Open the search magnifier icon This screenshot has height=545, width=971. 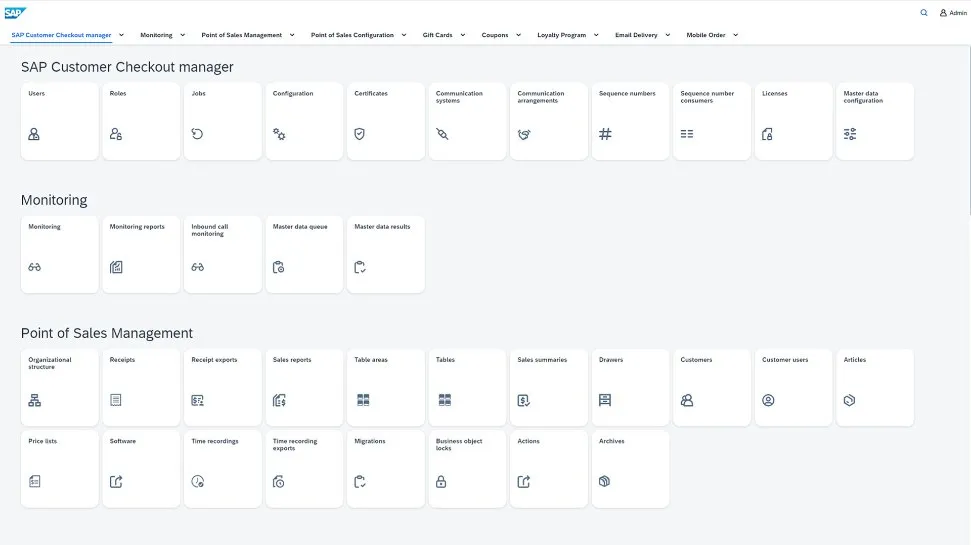(923, 13)
